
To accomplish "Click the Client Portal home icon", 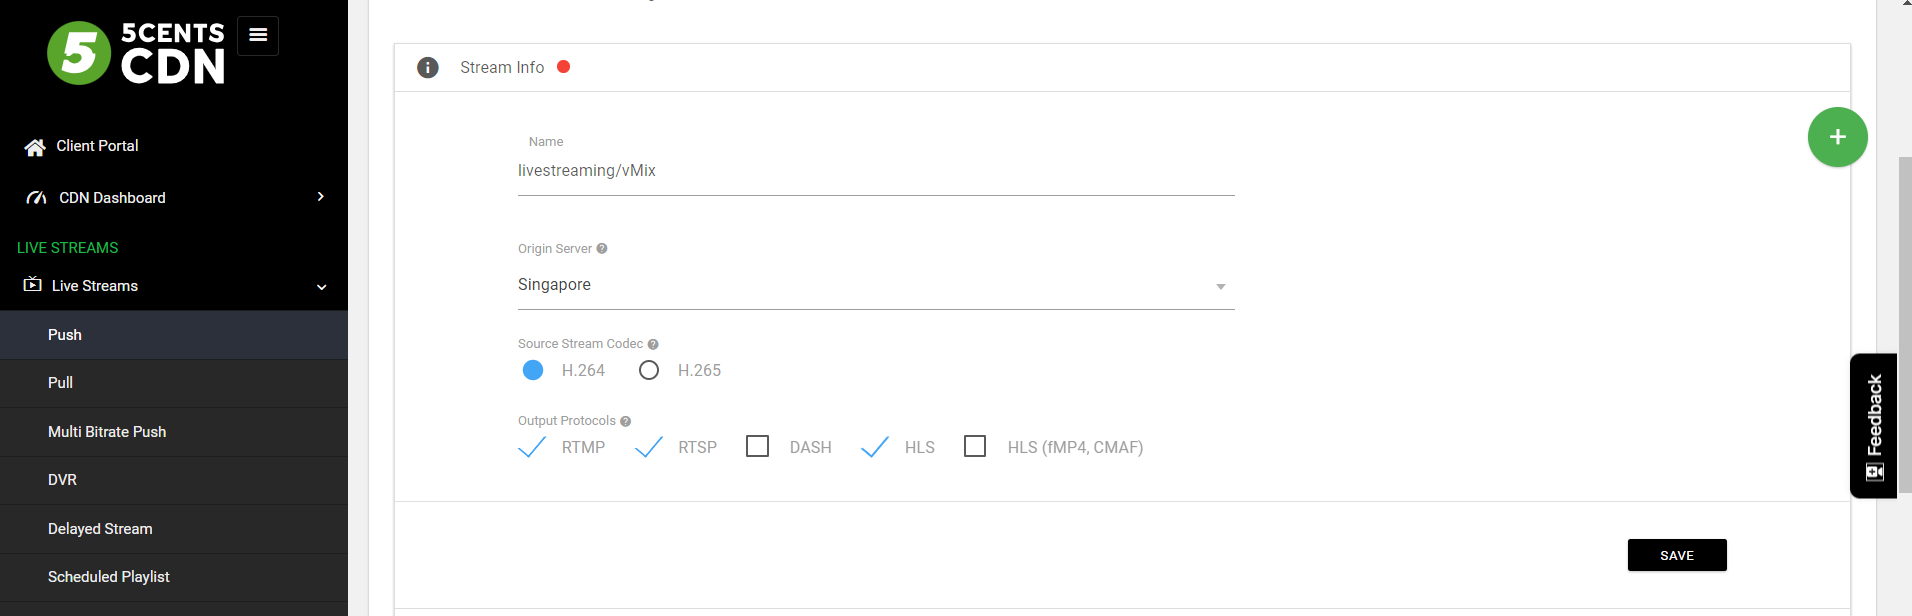I will click(x=35, y=147).
